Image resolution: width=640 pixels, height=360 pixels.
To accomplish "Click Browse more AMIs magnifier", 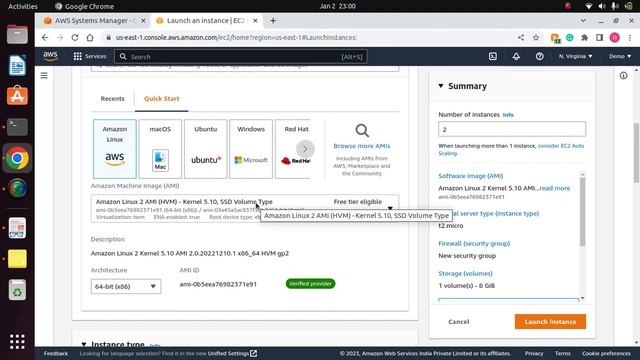I will point(362,131).
